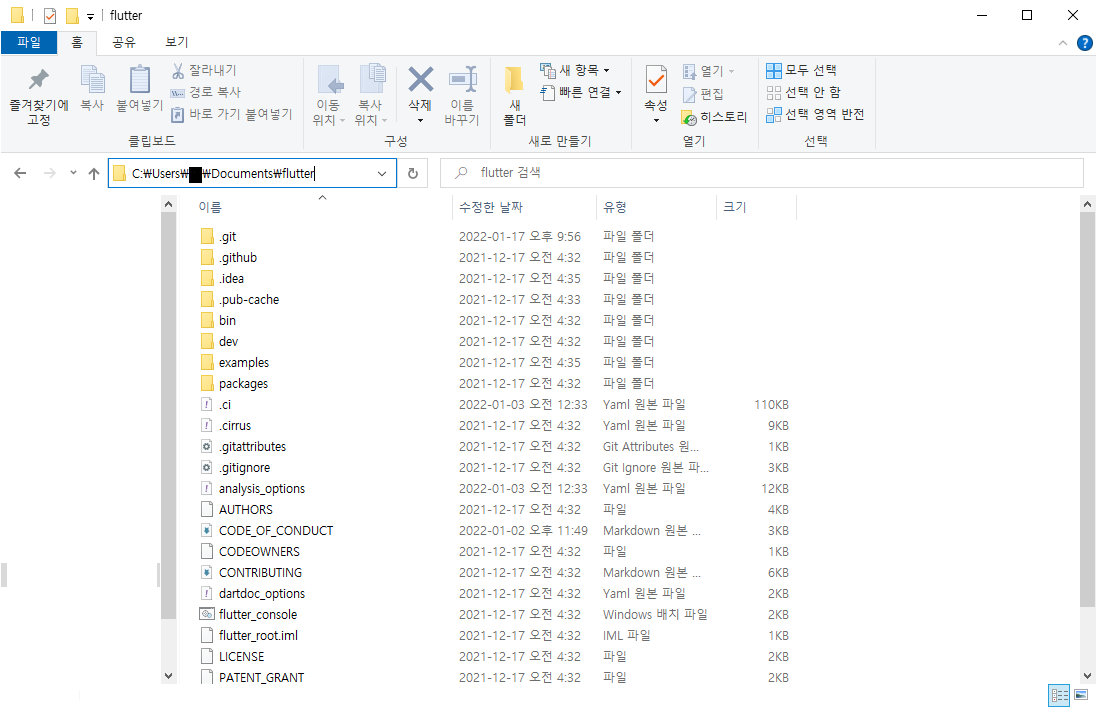1097x708 pixels.
Task: Open 히스토리 (History) in ribbon
Action: [714, 117]
